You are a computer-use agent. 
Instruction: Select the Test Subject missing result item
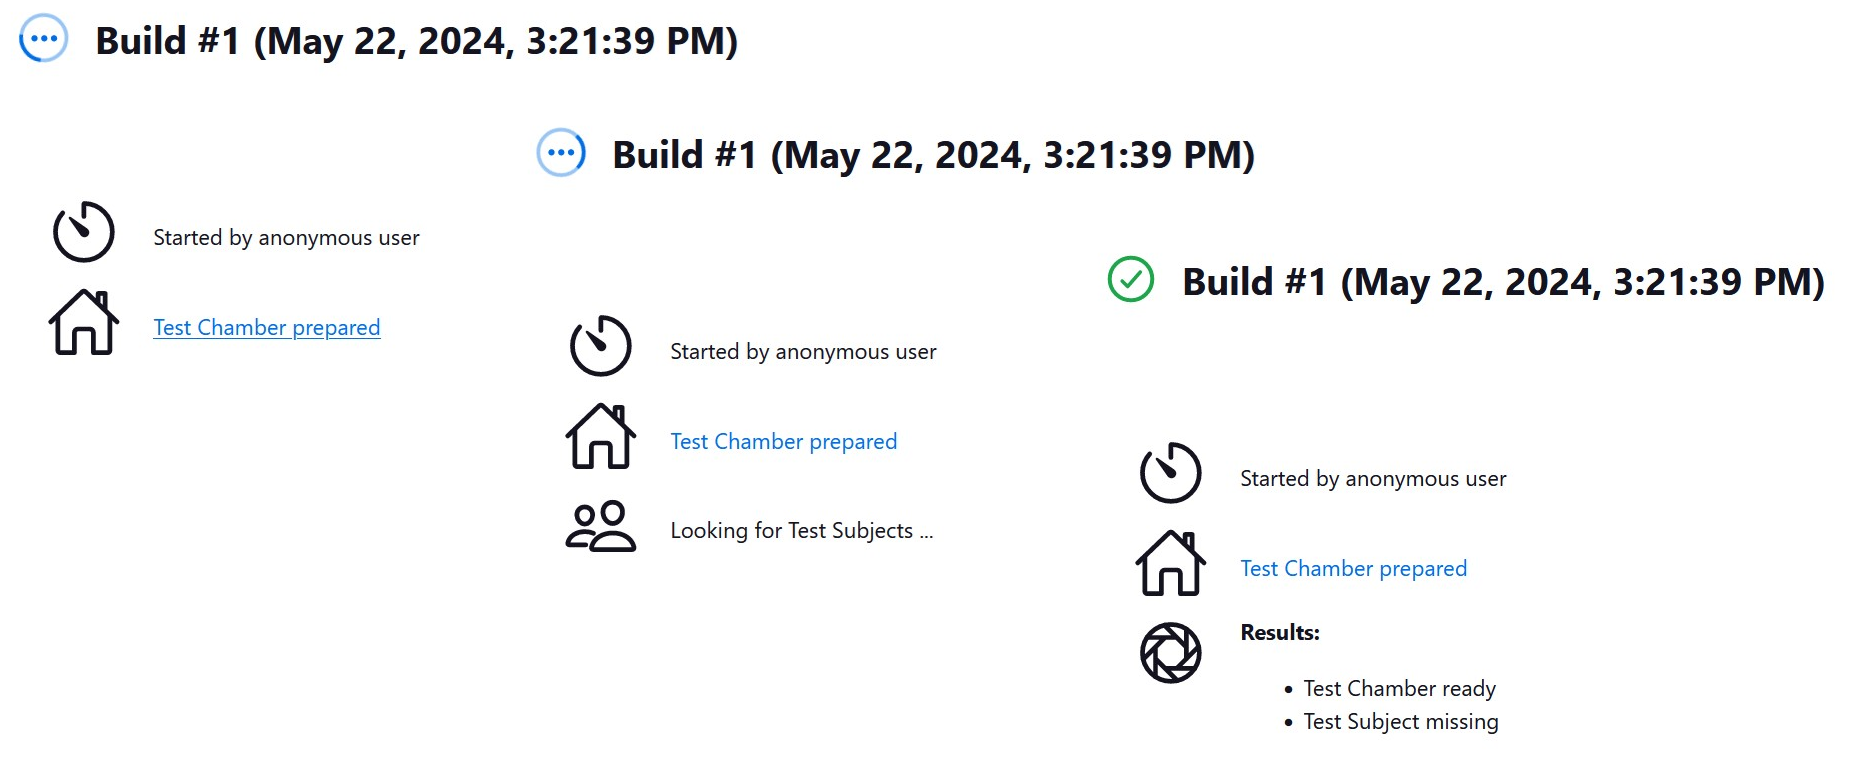click(x=1400, y=722)
